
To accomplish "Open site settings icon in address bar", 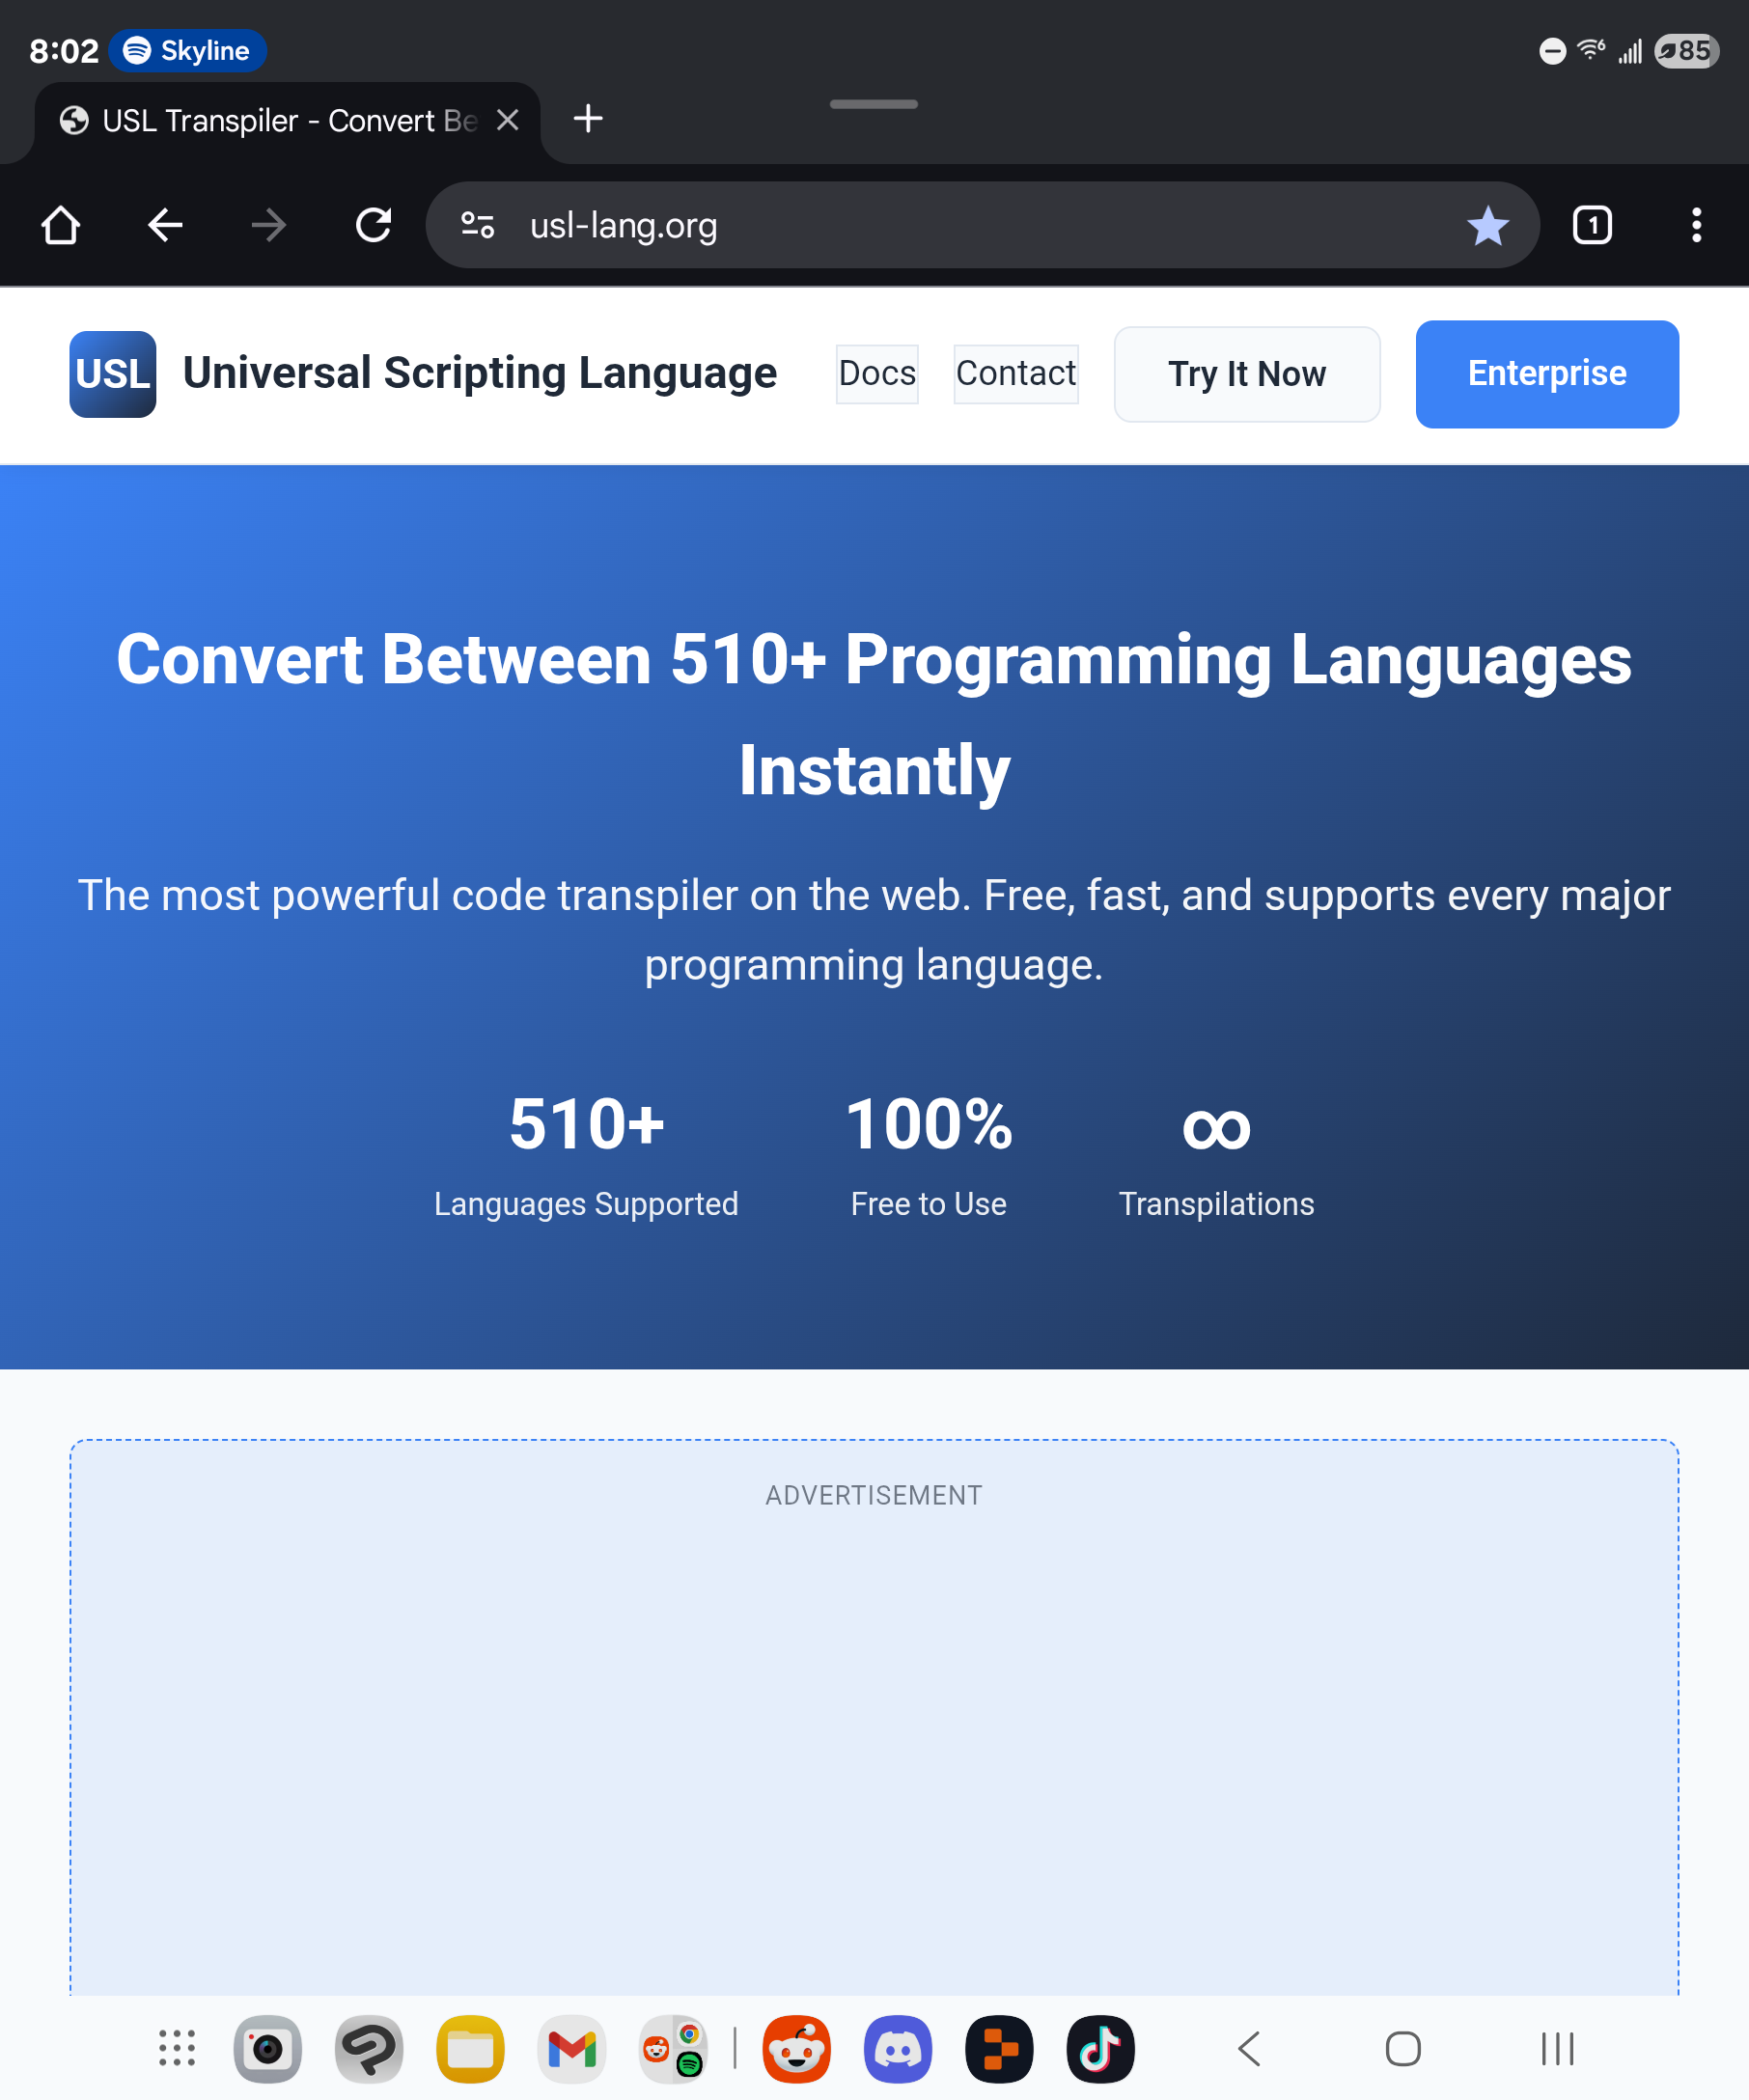I will (x=477, y=225).
